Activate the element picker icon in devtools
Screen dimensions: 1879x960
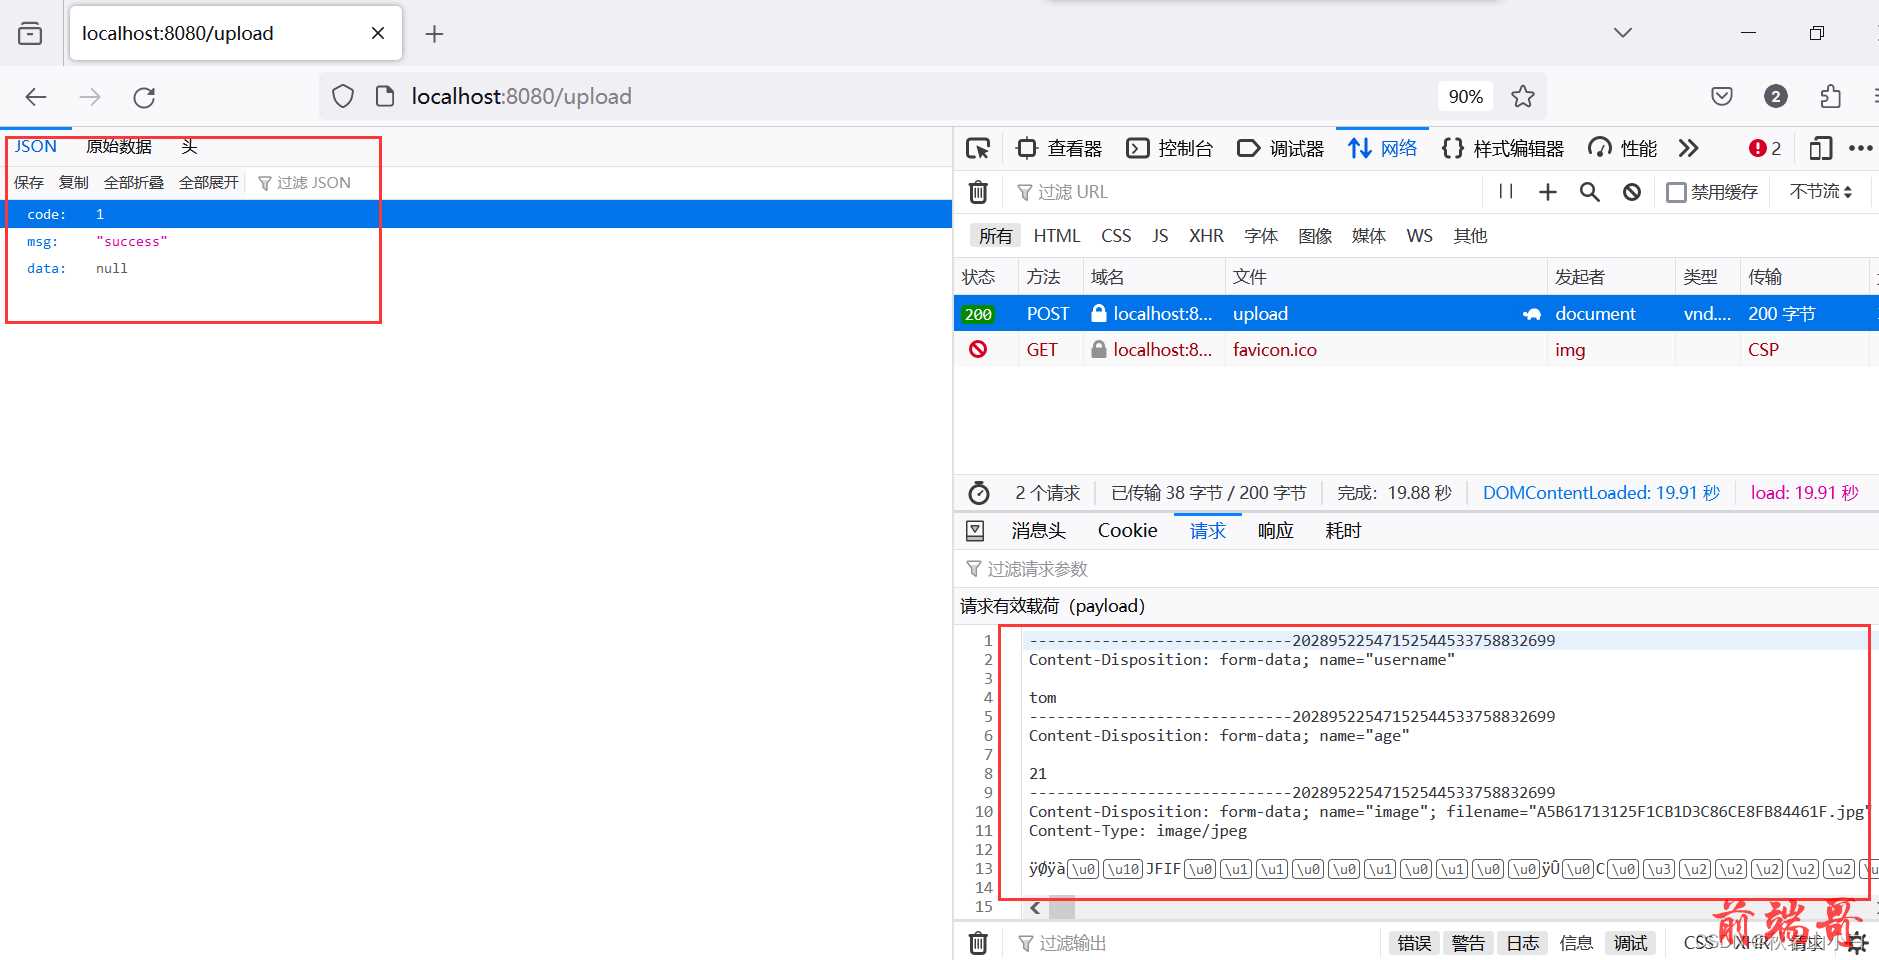pos(978,149)
